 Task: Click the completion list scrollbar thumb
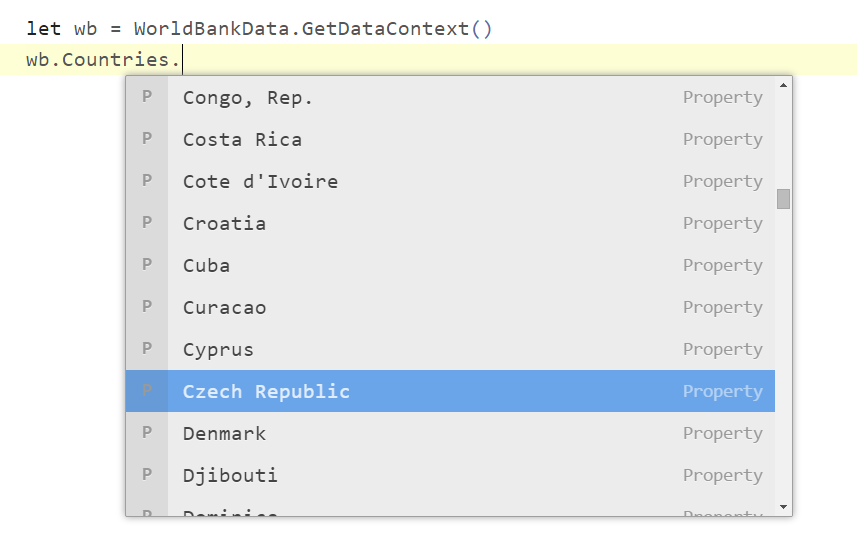(783, 199)
